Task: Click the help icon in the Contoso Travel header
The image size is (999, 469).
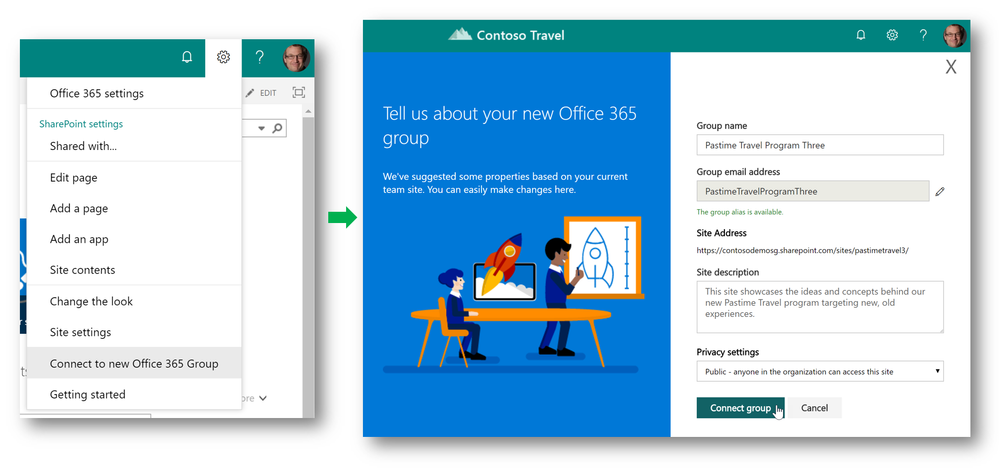Action: pyautogui.click(x=923, y=36)
